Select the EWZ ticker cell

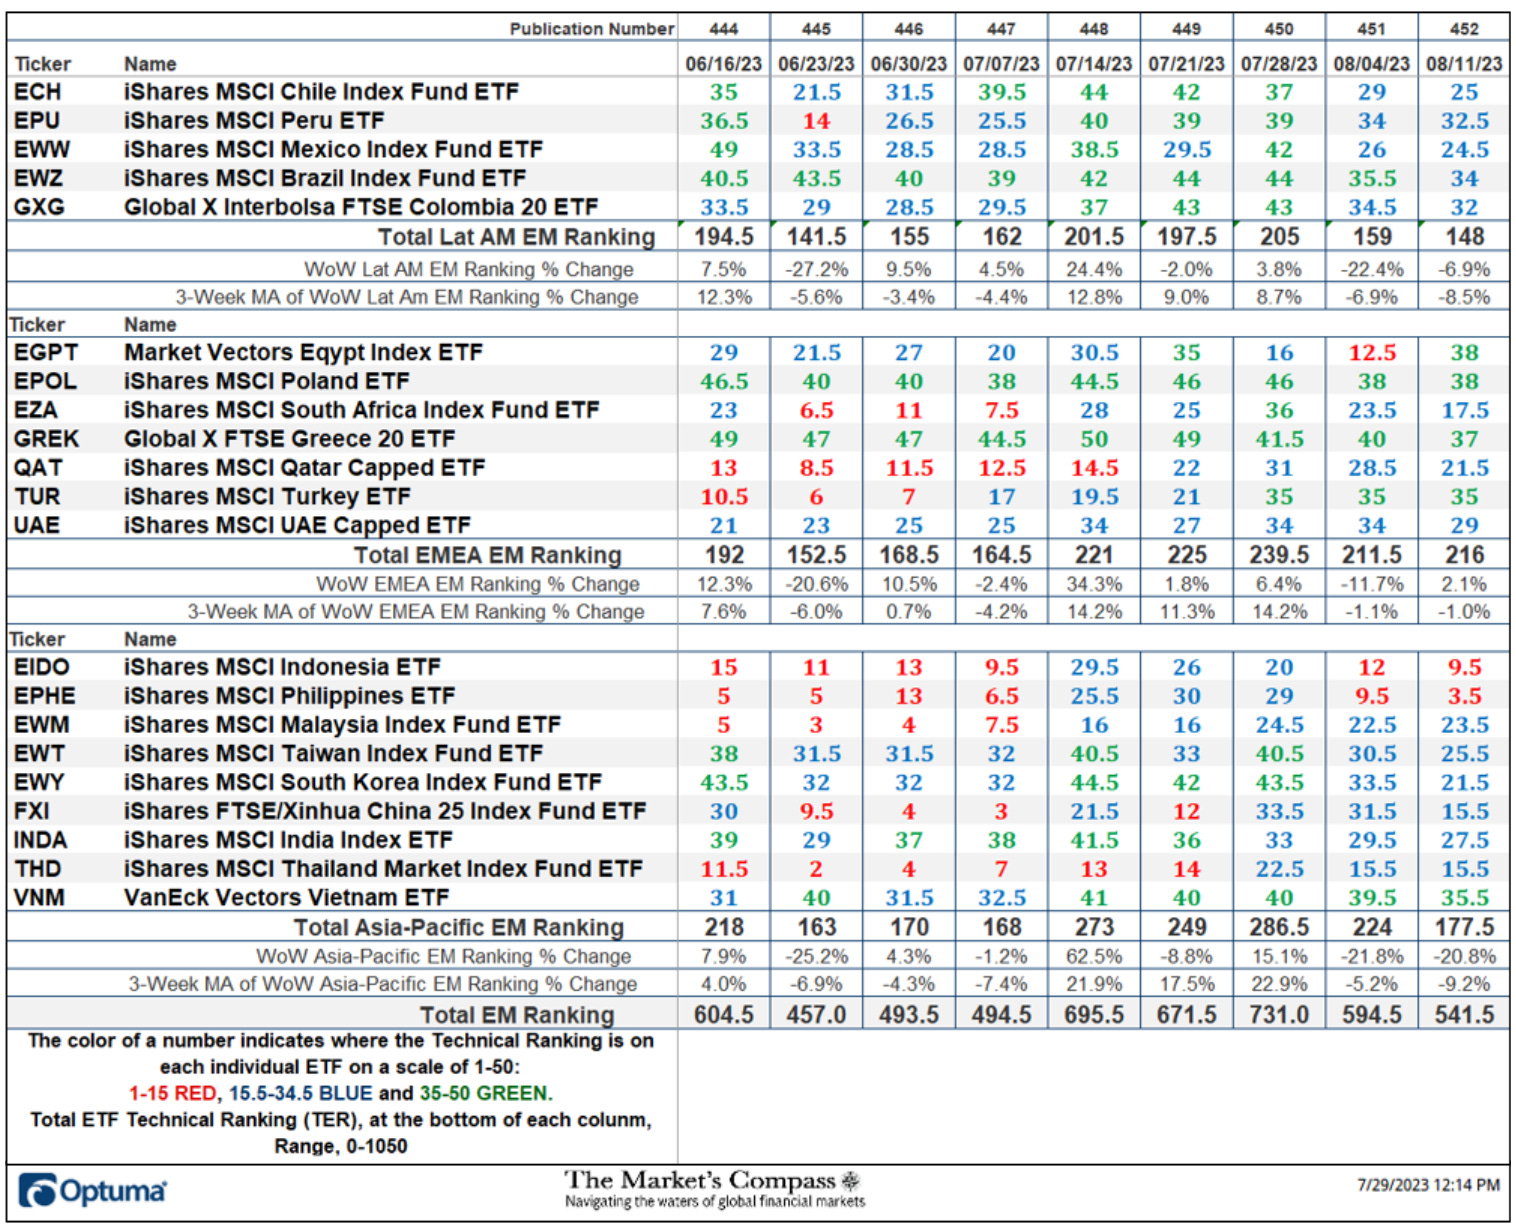coord(39,179)
